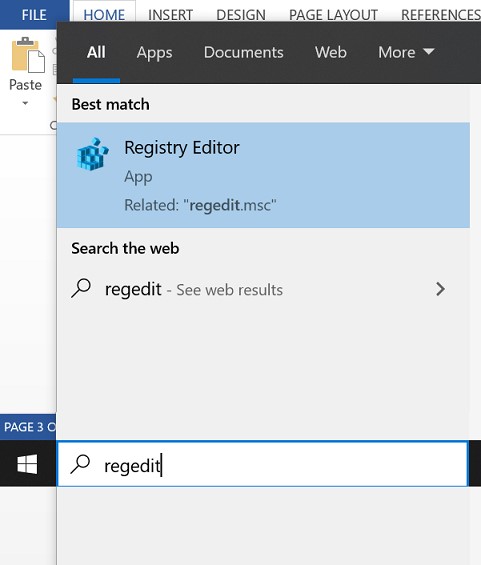Switch to the All search tab

(96, 53)
